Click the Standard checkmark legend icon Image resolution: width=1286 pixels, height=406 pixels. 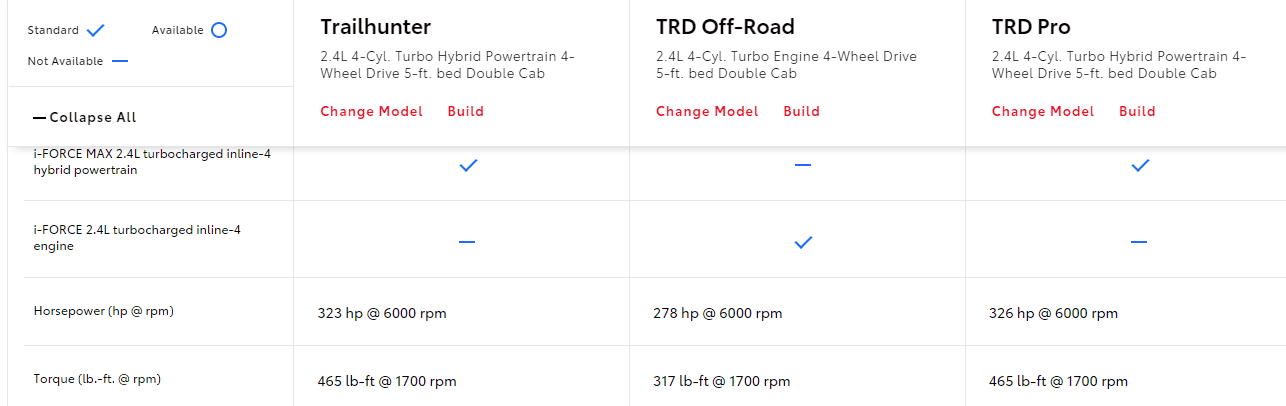96,31
